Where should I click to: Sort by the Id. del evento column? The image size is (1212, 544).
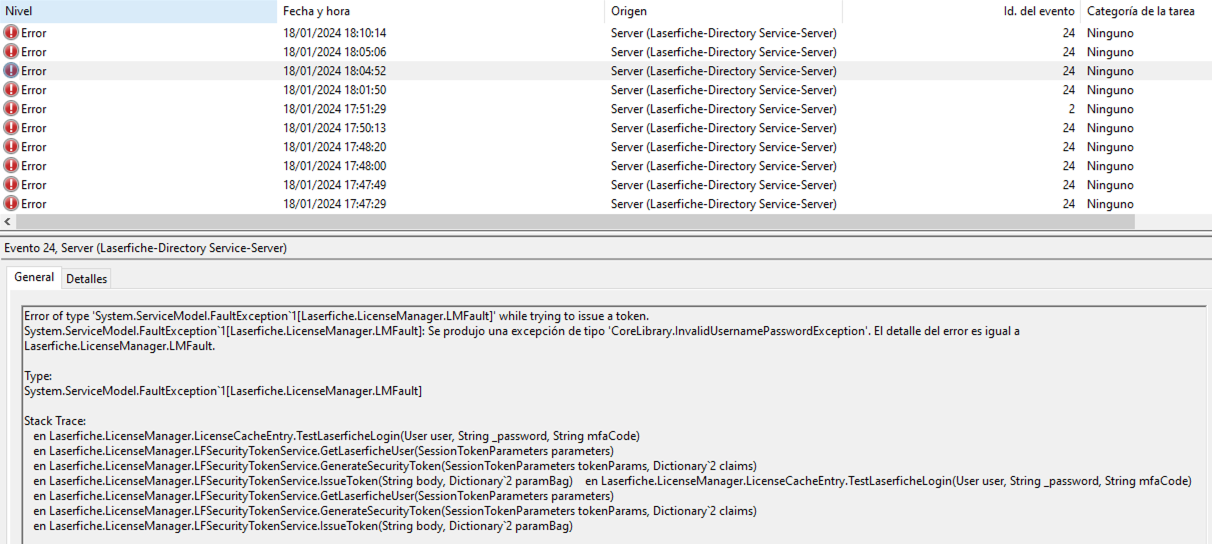960,11
